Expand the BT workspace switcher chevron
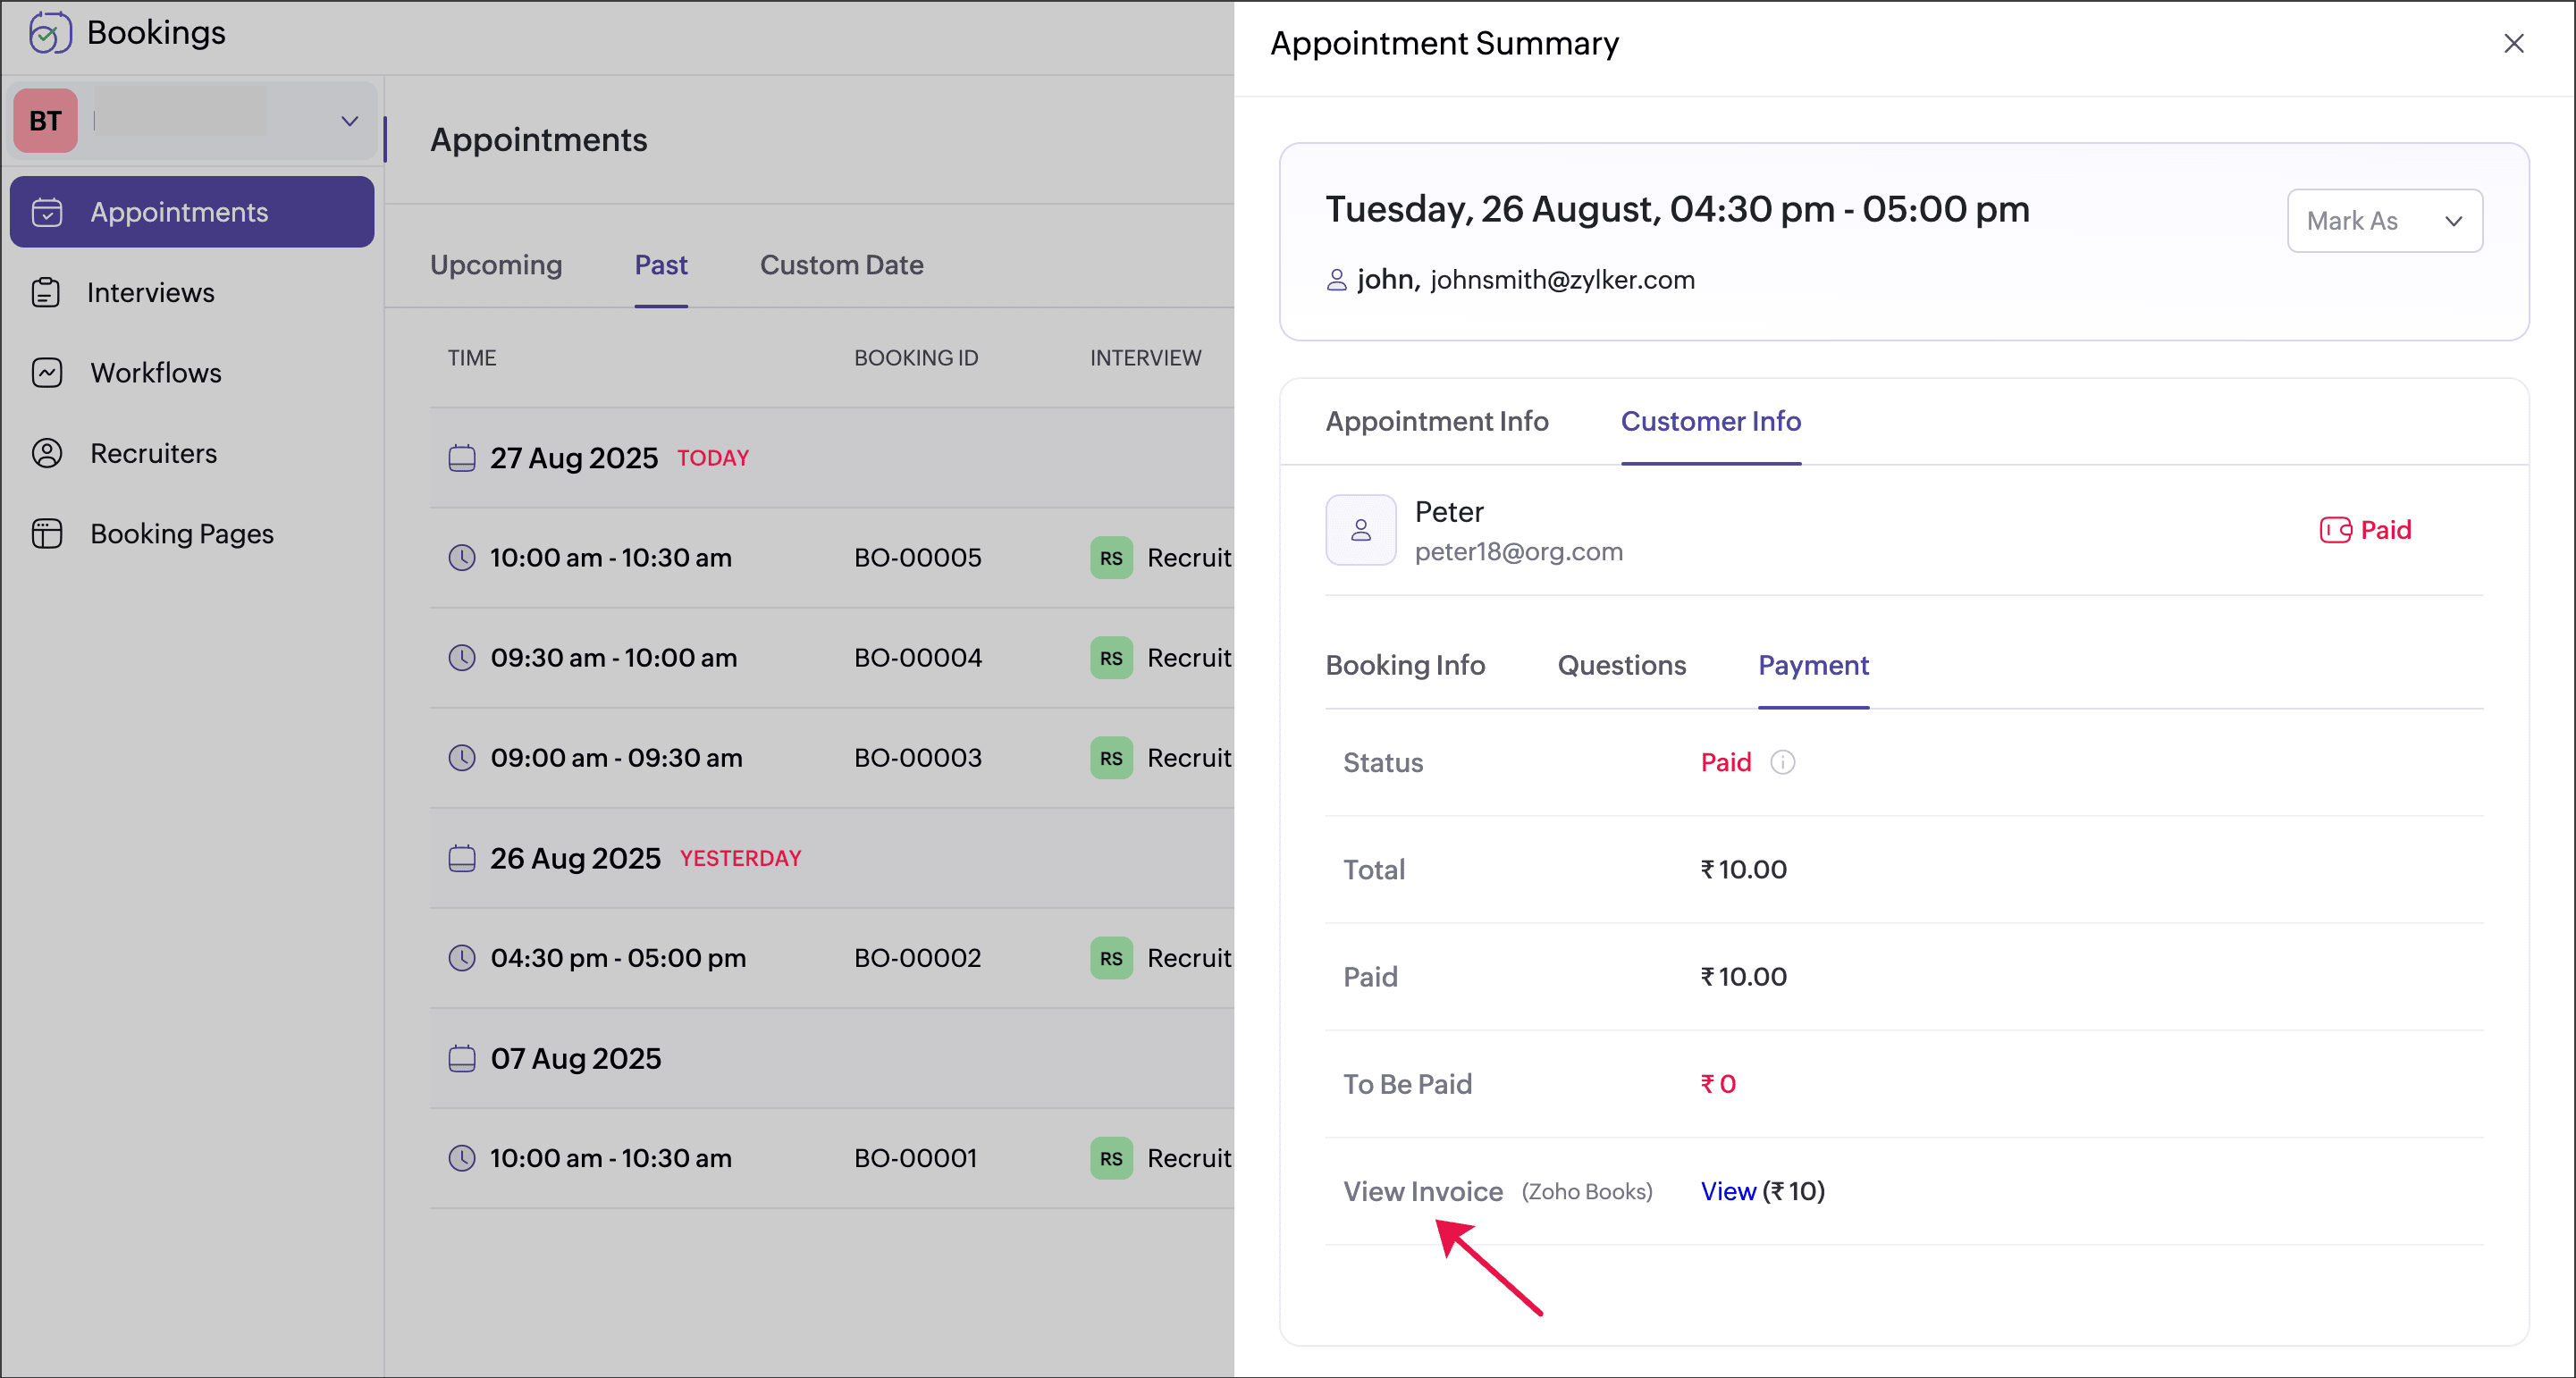2576x1378 pixels. (x=349, y=121)
